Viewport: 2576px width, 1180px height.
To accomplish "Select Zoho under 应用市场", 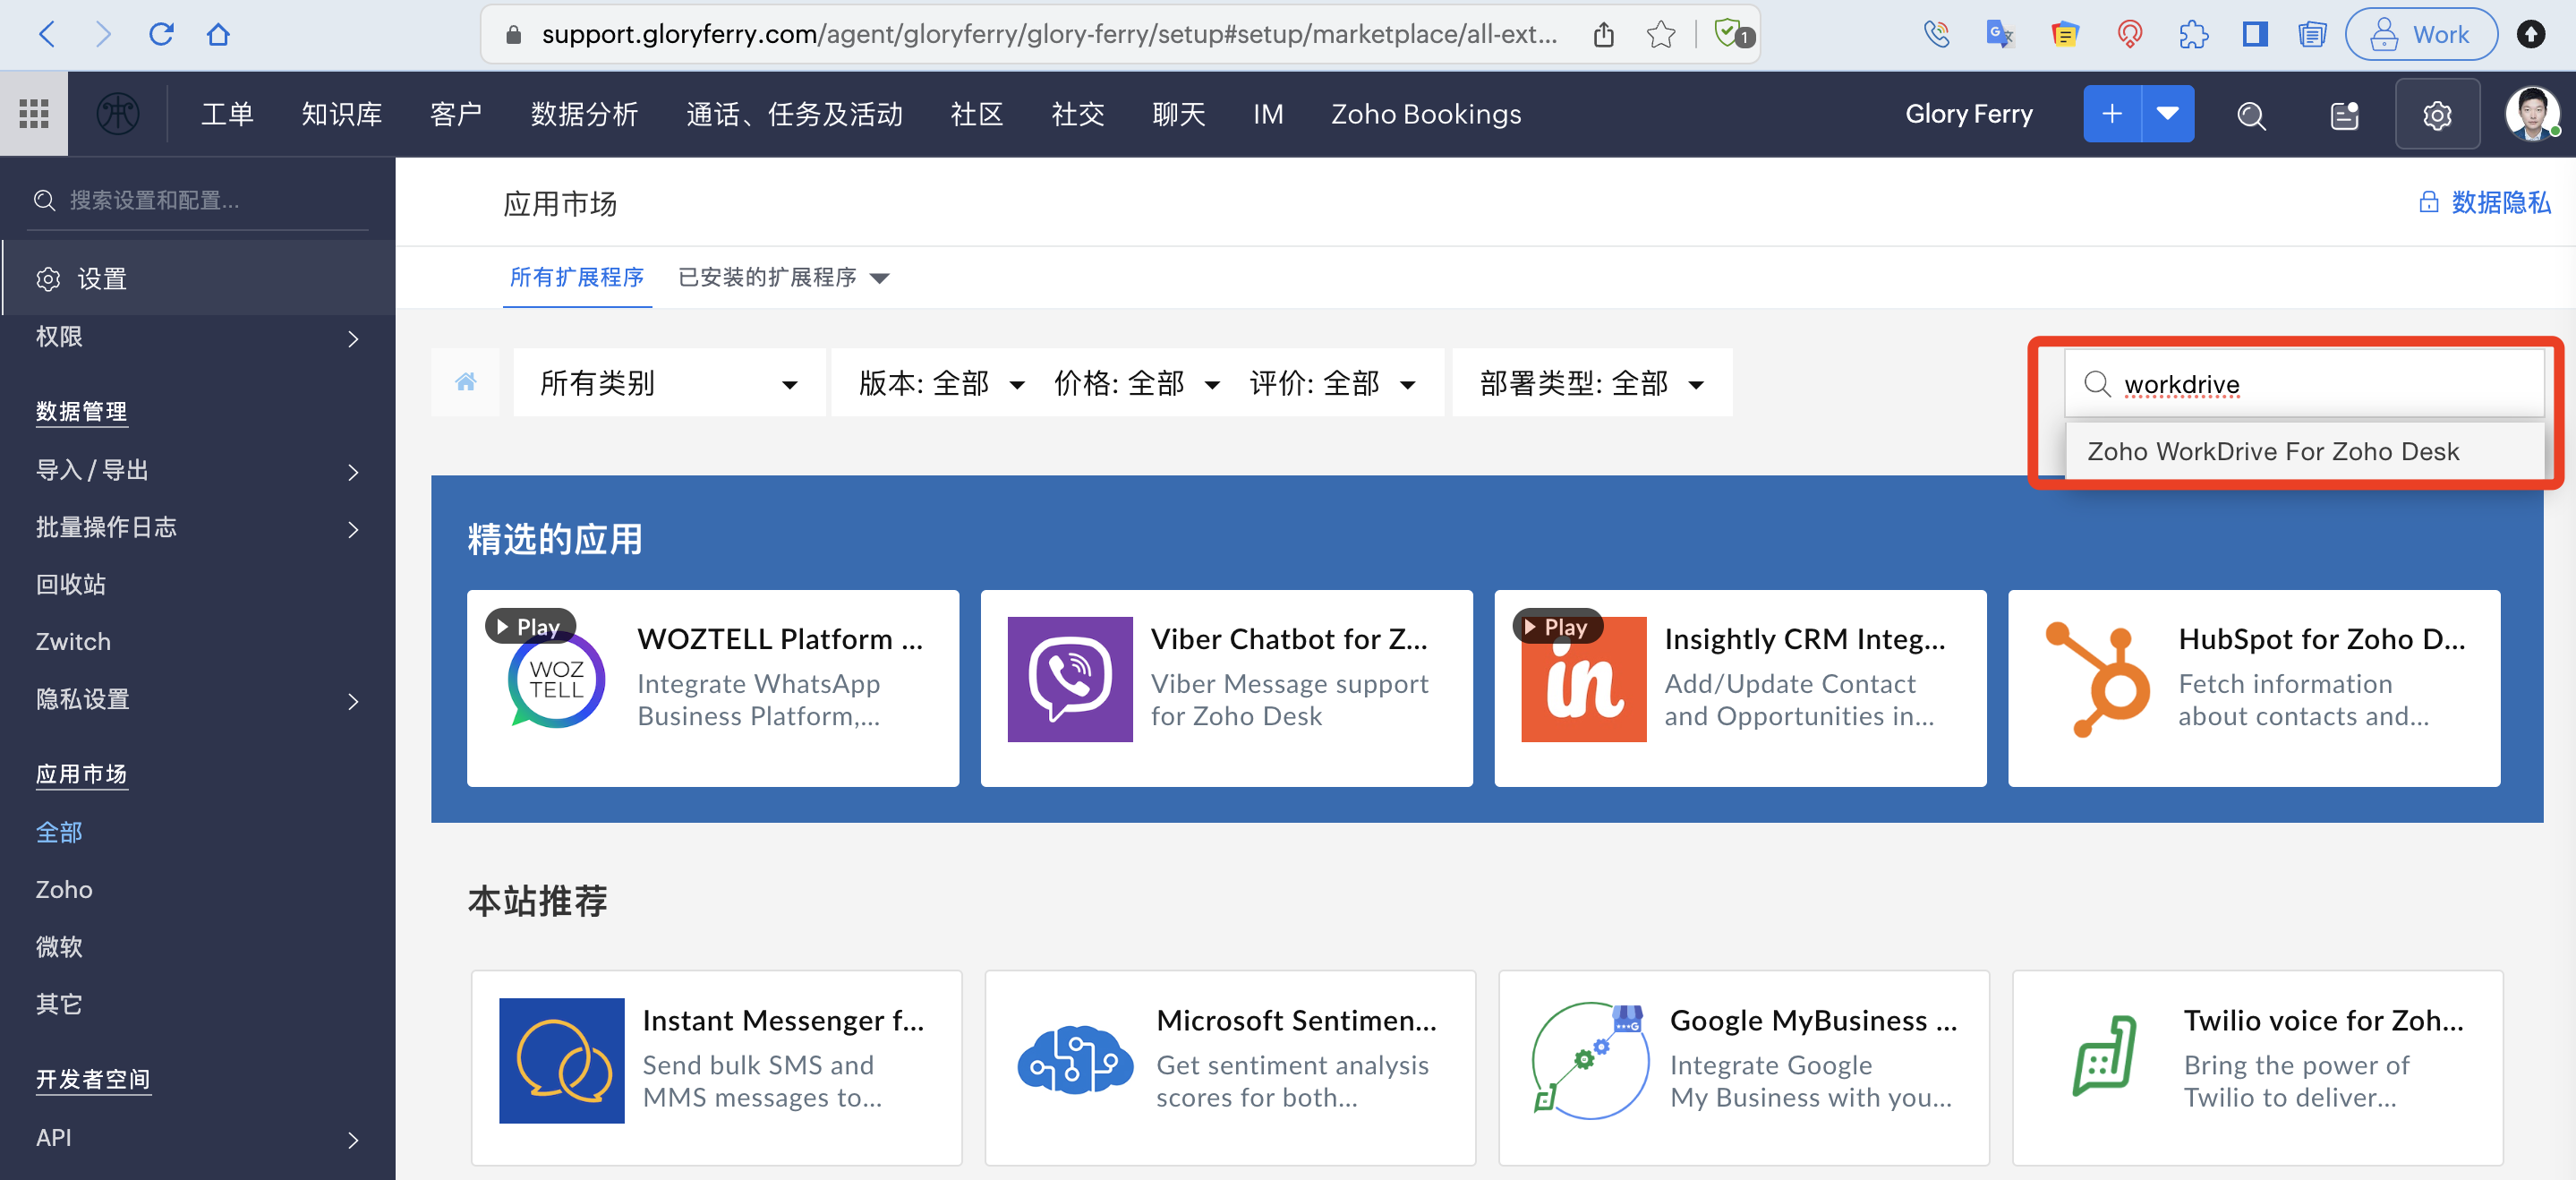I will pos(63,889).
